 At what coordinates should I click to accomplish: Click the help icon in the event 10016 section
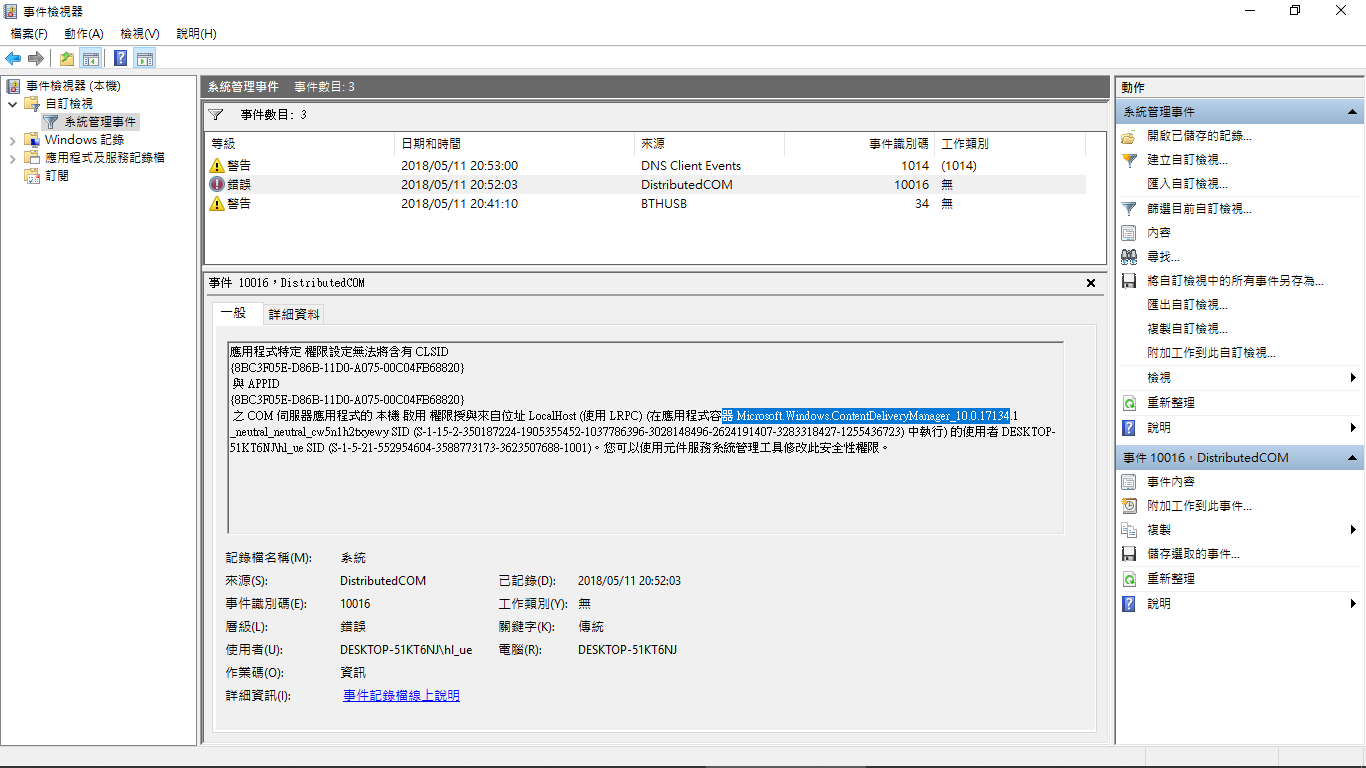pyautogui.click(x=1129, y=604)
